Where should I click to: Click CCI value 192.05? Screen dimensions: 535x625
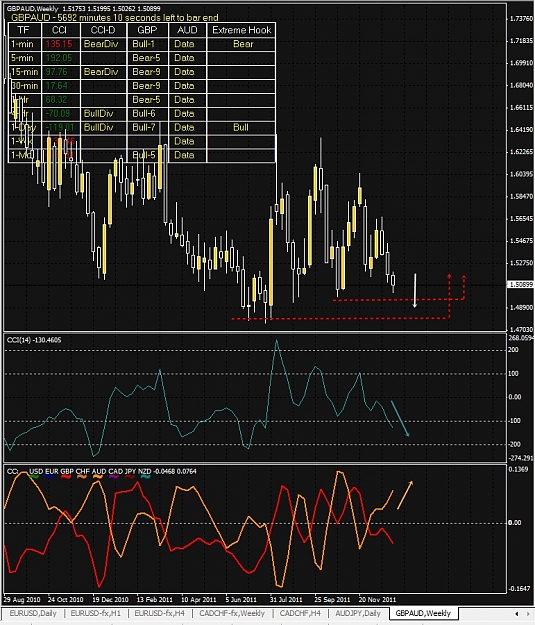[59, 58]
